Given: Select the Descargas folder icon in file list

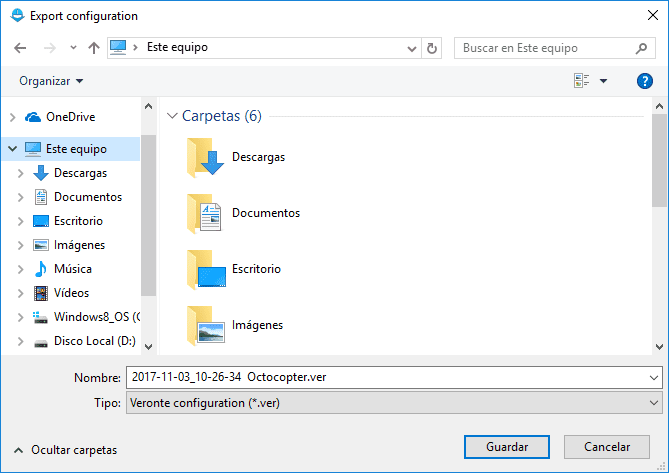Looking at the screenshot, I should tap(205, 157).
